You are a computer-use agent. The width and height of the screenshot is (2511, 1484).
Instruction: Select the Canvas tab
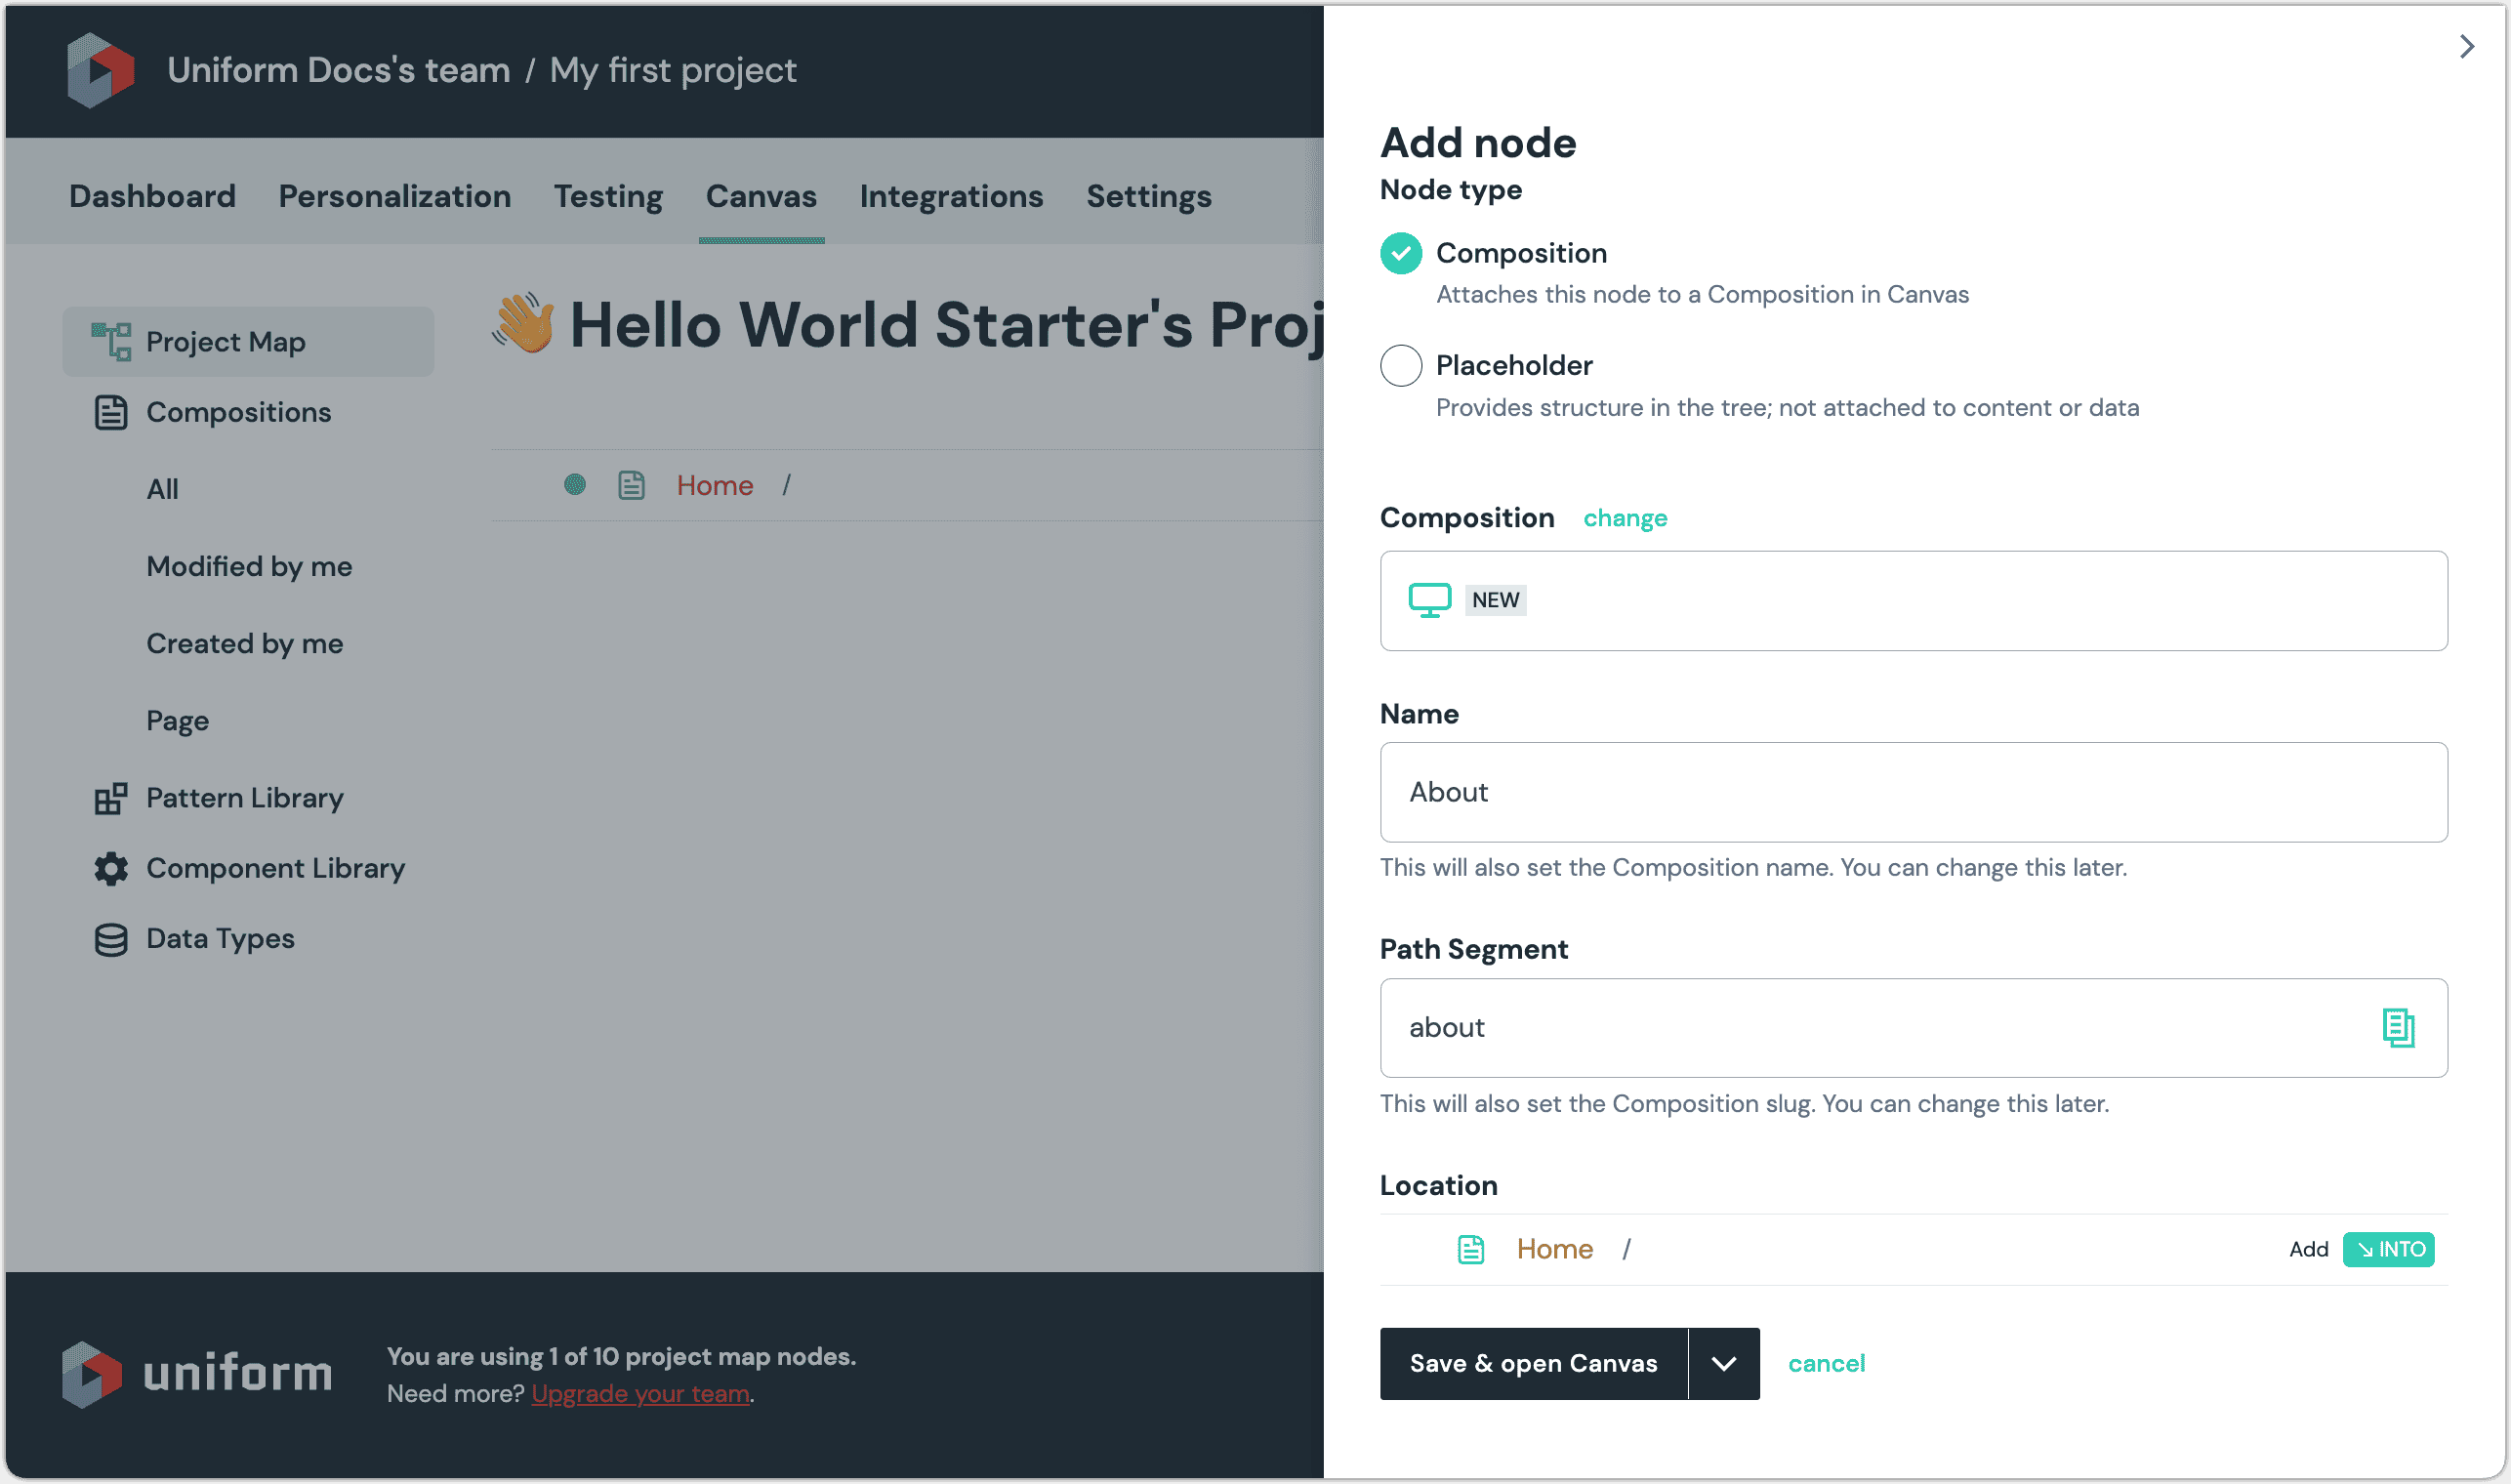(761, 196)
